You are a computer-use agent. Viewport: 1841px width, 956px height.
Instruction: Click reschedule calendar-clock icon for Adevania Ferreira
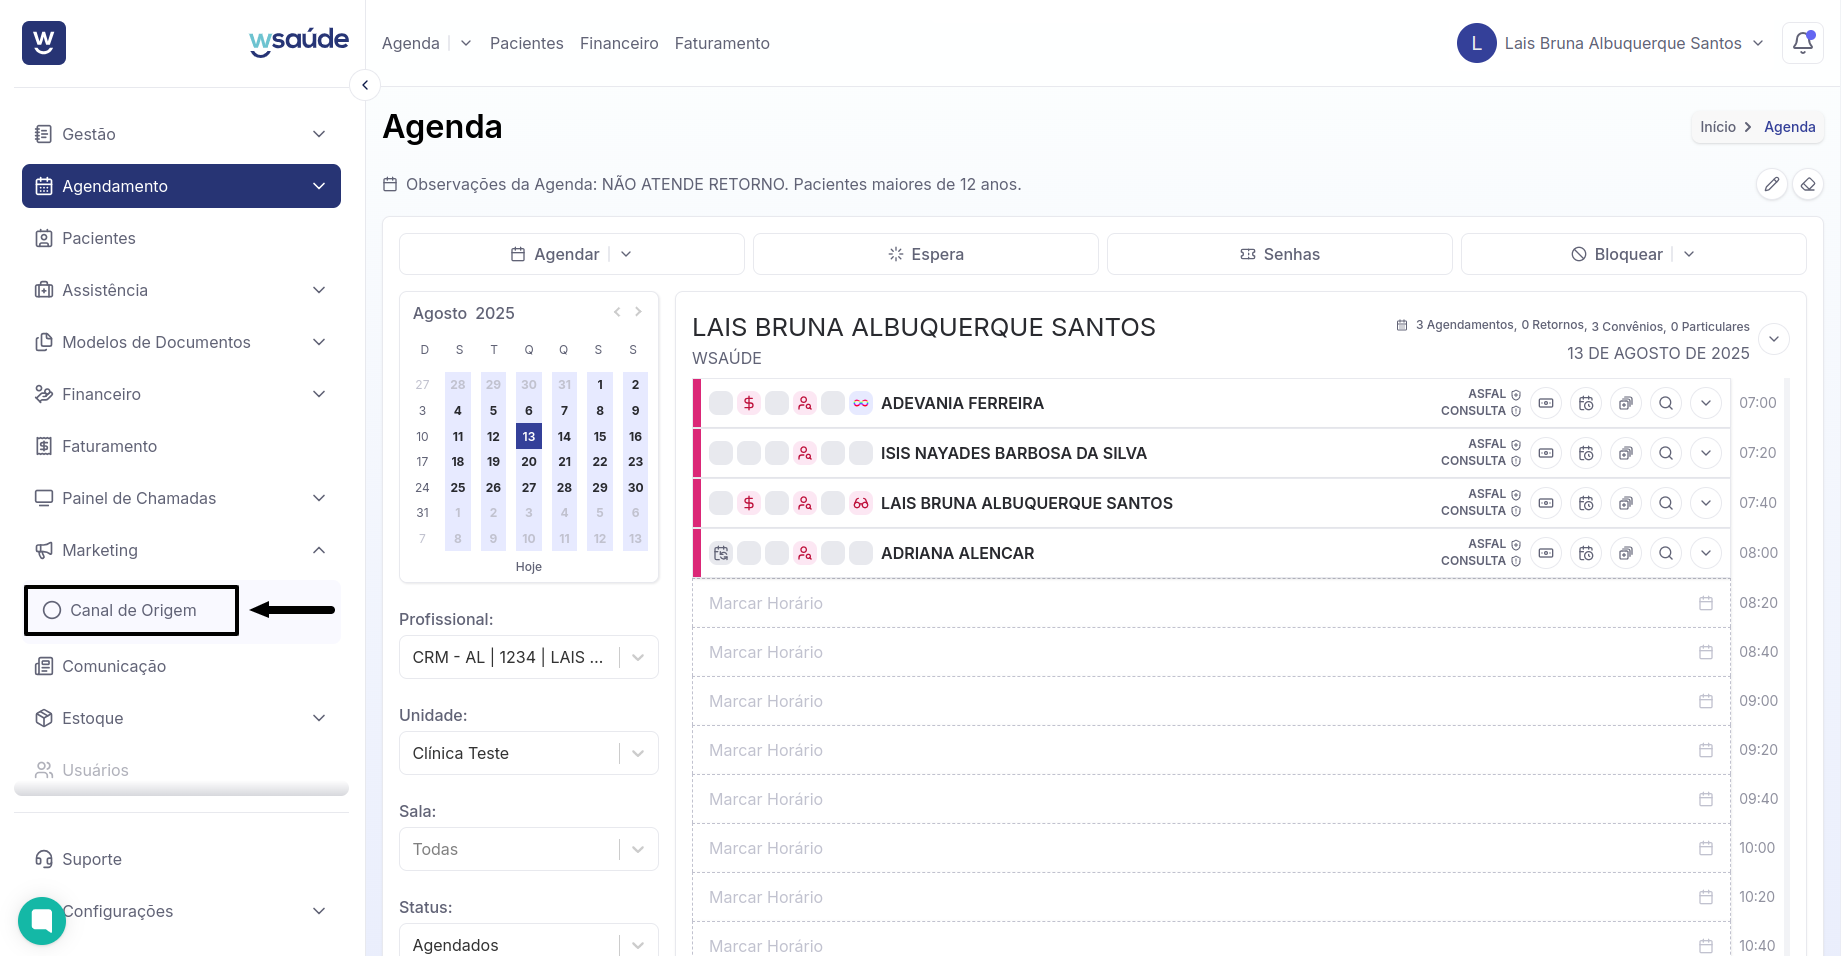coord(1586,403)
